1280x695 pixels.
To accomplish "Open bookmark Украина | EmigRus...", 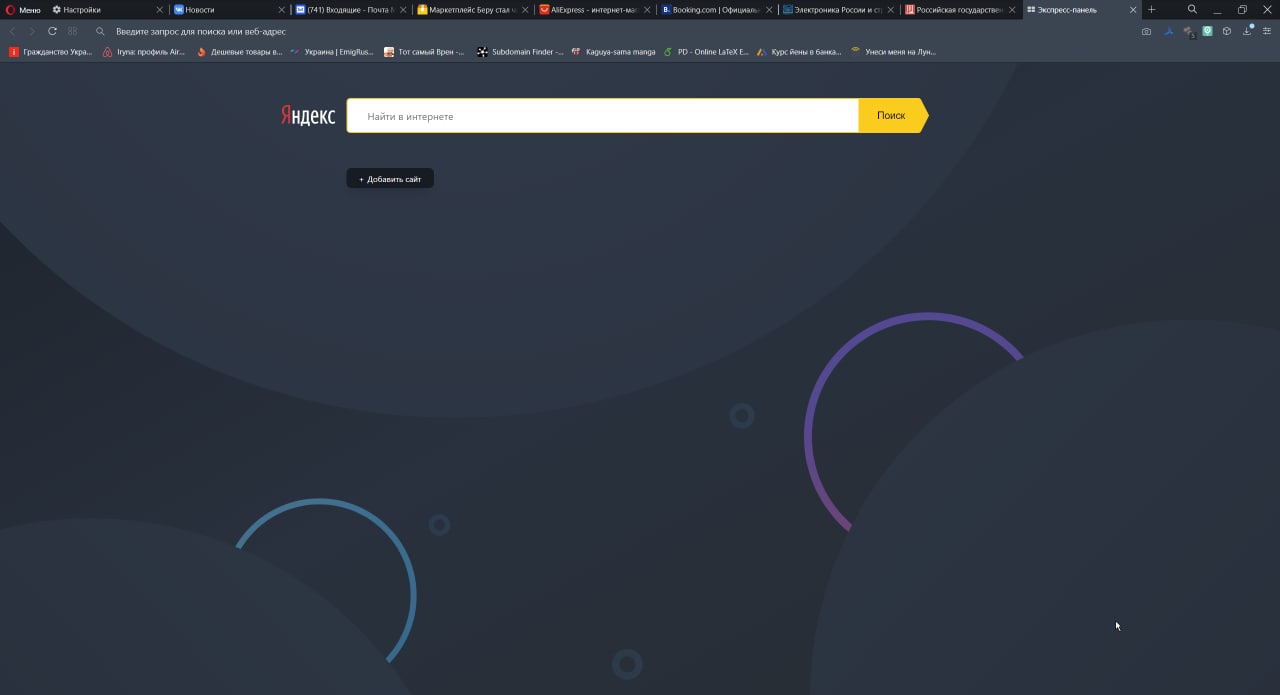I will (332, 51).
